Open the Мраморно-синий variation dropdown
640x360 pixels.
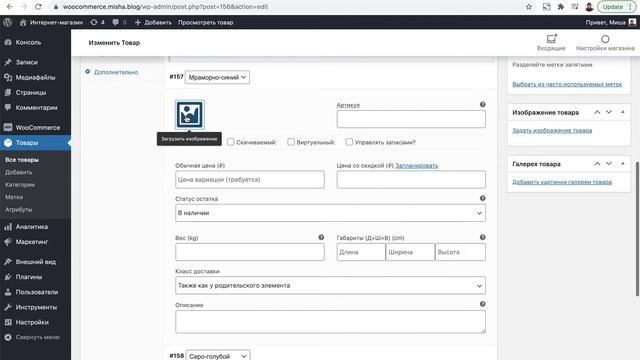217,77
